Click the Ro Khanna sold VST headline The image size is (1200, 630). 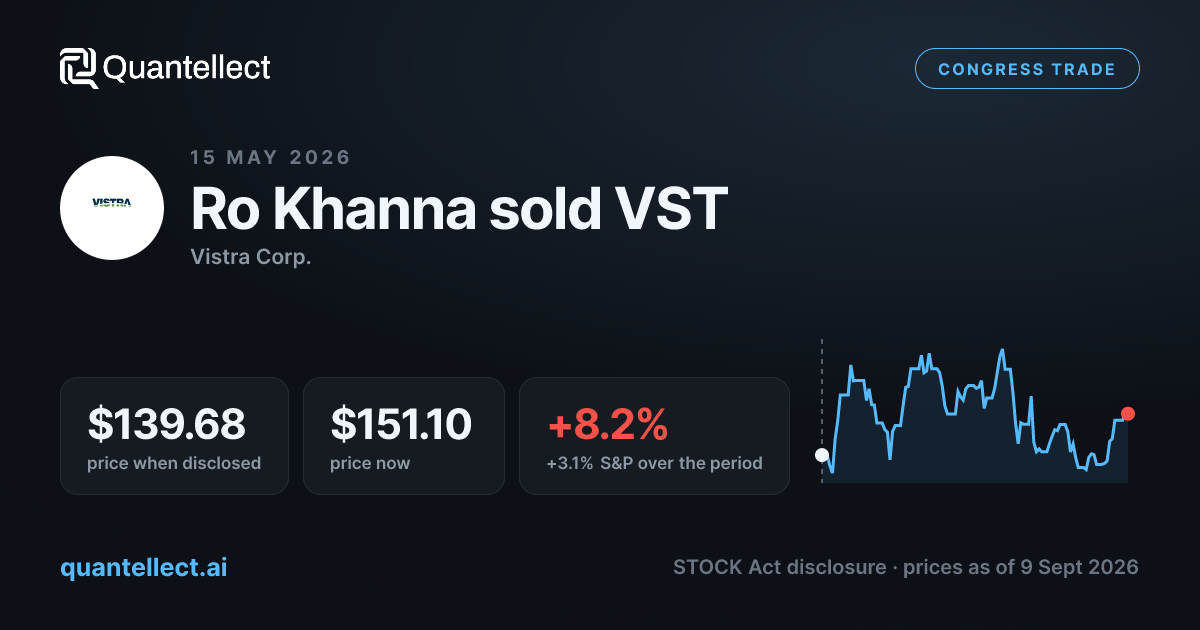pos(459,210)
